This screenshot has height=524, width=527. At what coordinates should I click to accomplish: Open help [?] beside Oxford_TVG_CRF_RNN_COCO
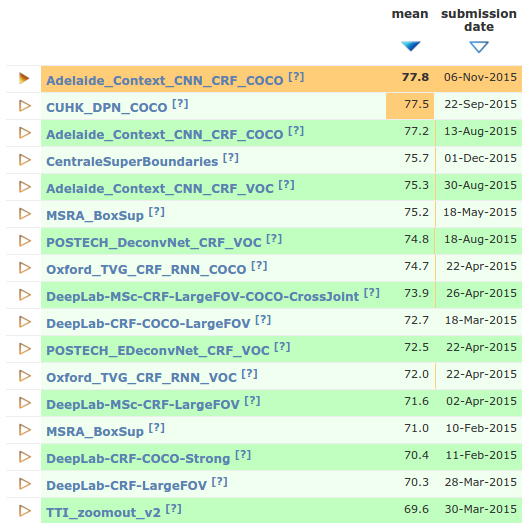[x=259, y=266]
